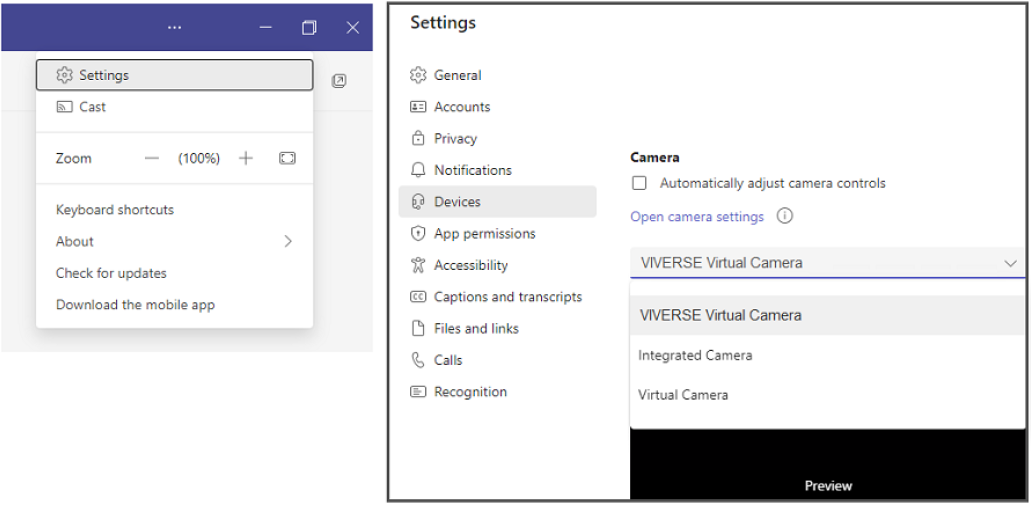Open the three-dots more options menu
The height and width of the screenshot is (505, 1031).
click(x=174, y=27)
